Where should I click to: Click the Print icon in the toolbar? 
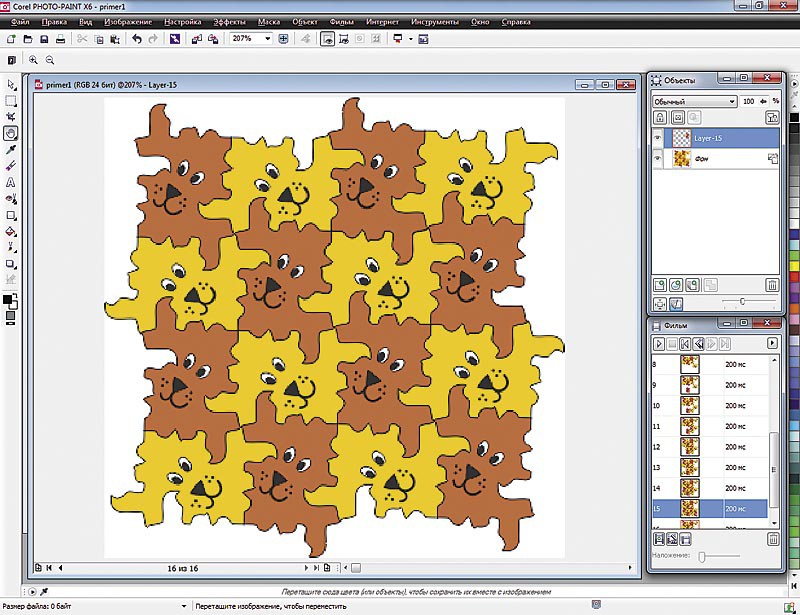(x=61, y=39)
